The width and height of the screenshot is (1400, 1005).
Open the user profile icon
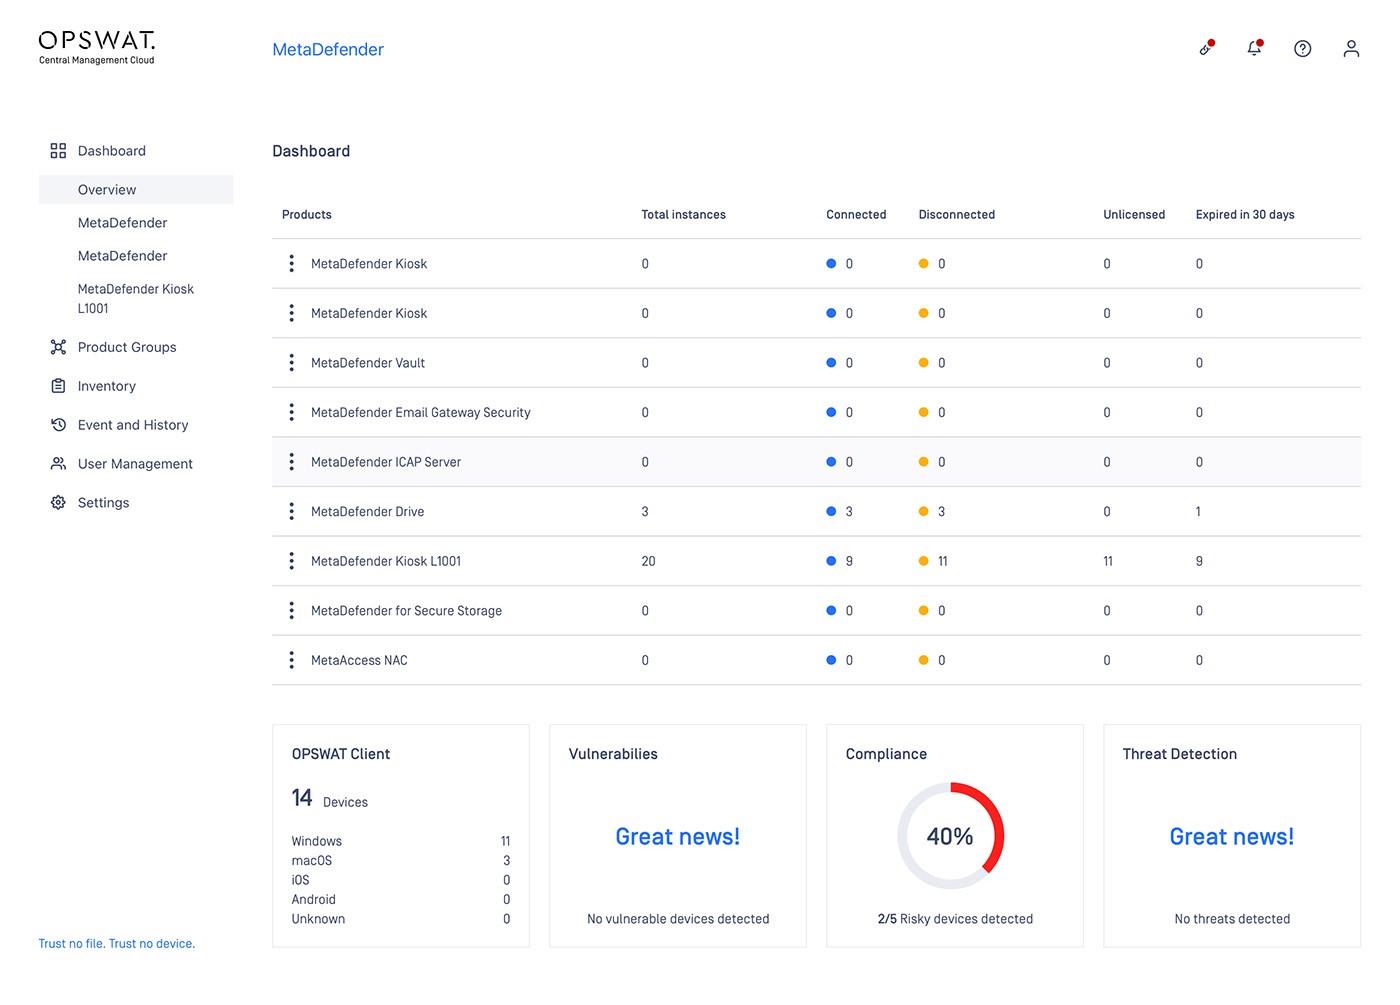1351,49
